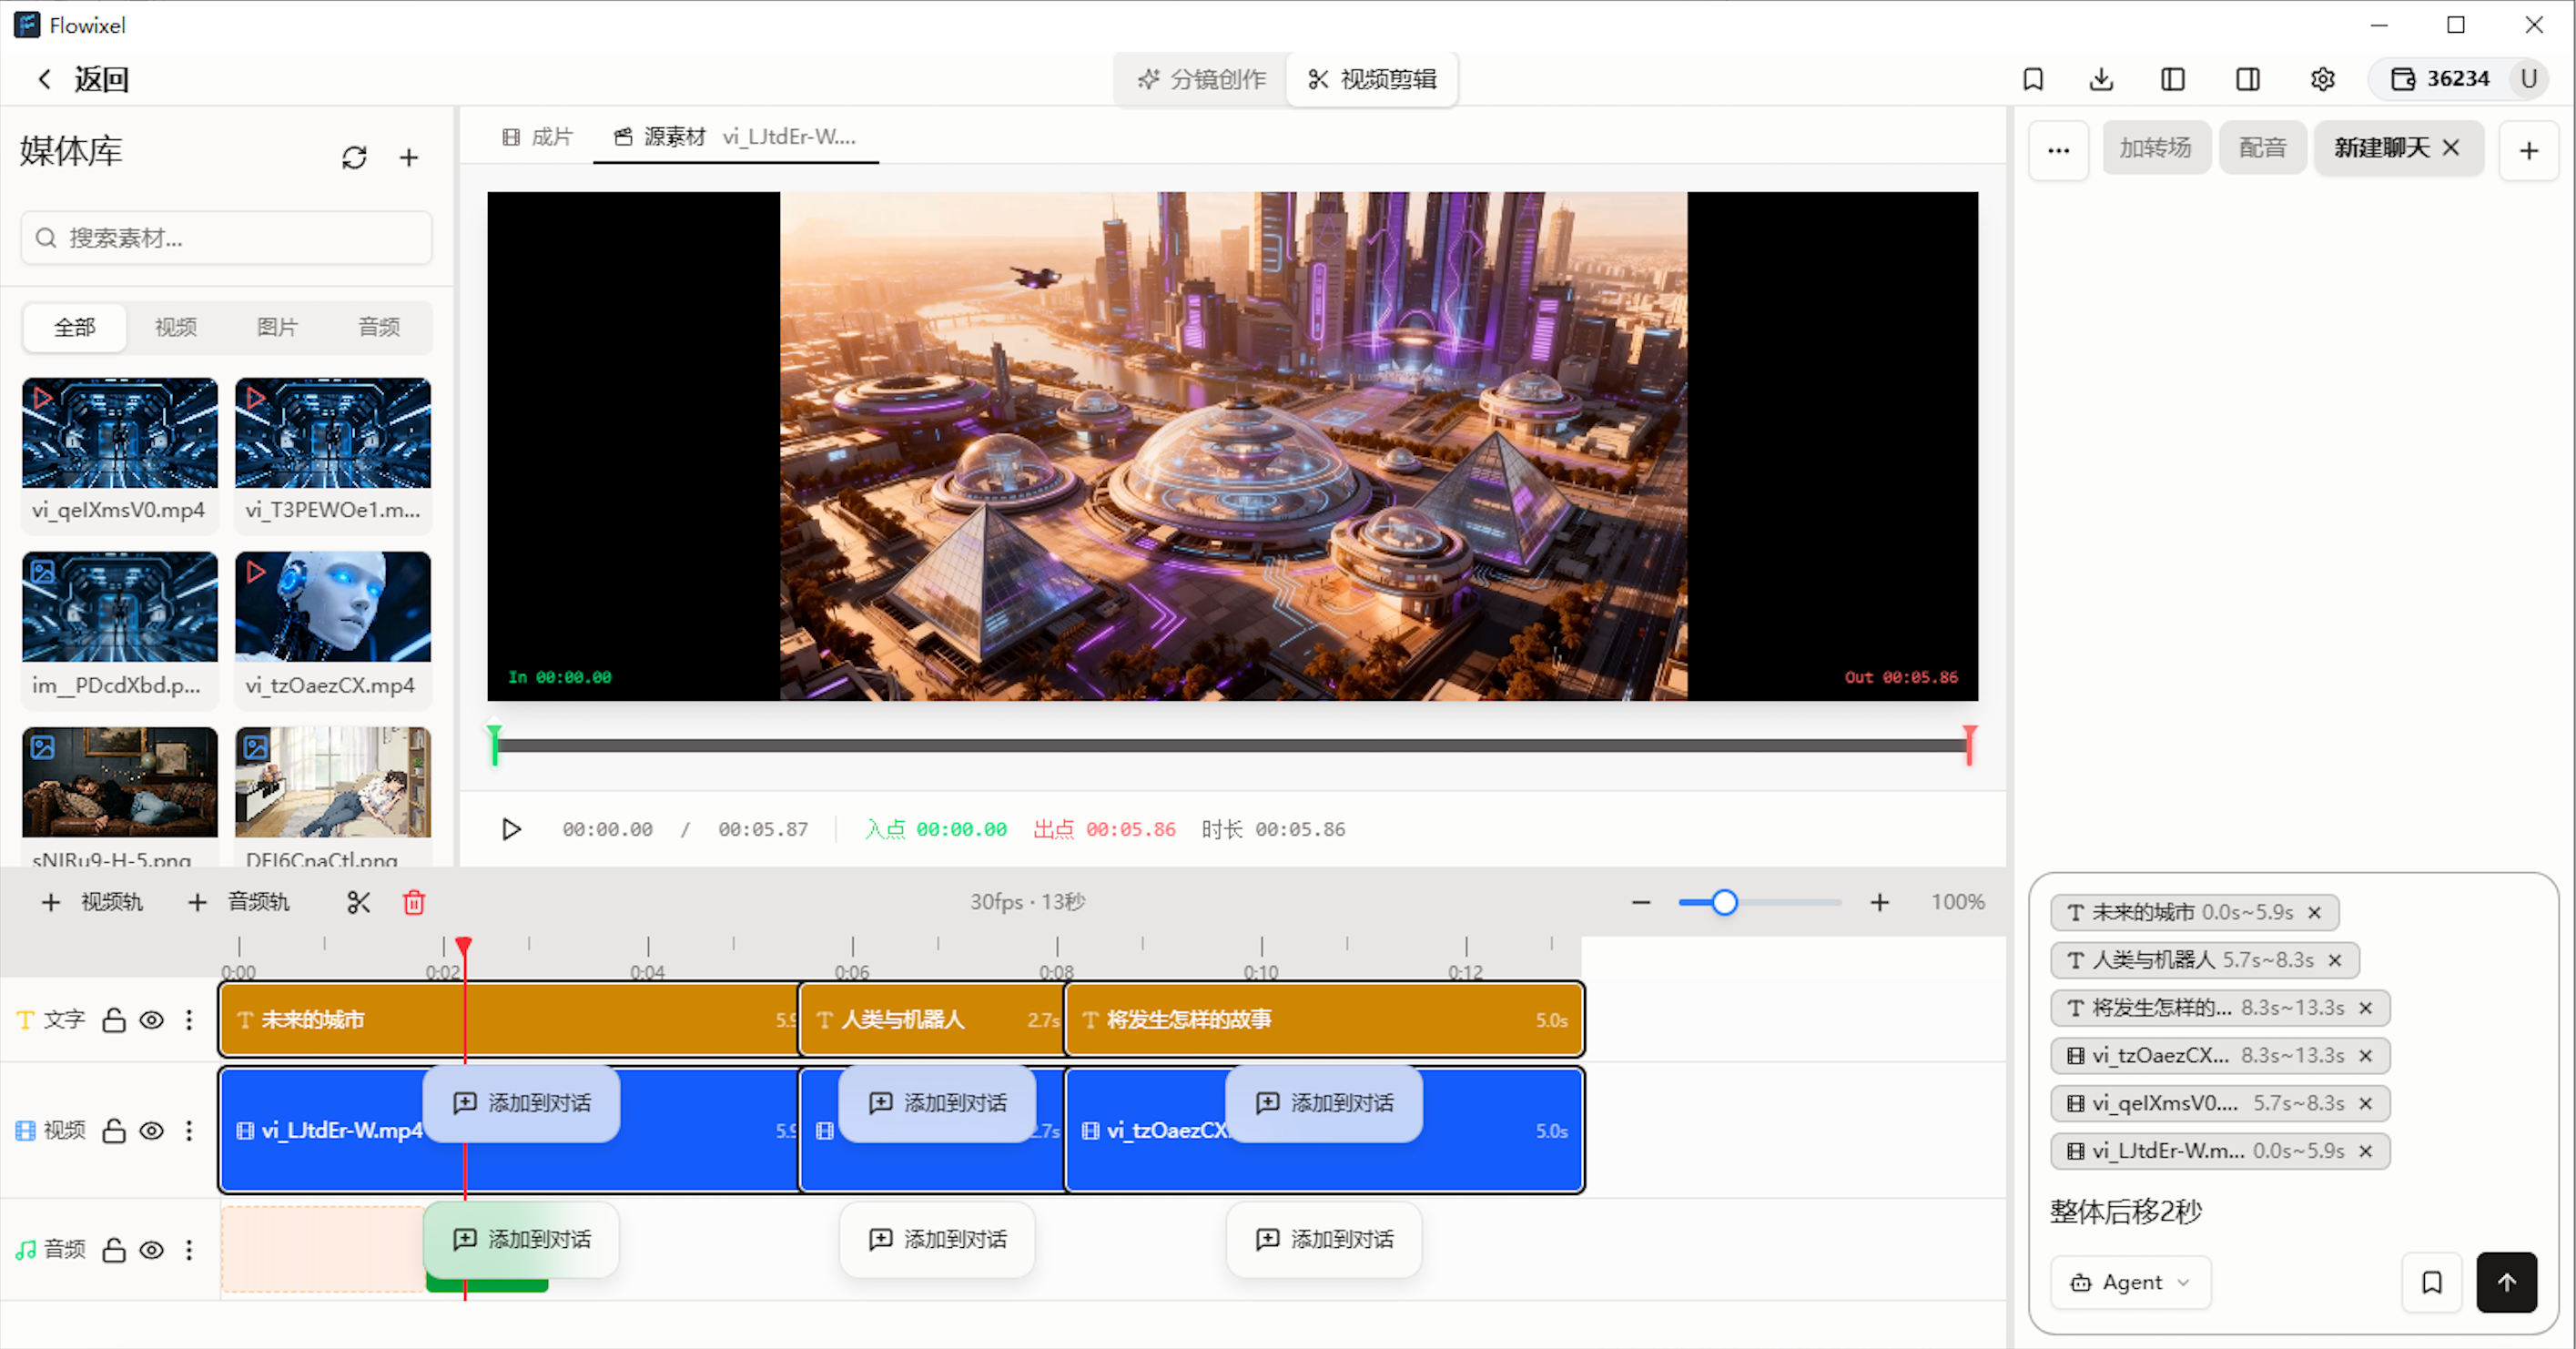Click 添加到对话 on vi_LJtdEr-W.mp4 clip
Screen dimensions: 2576x1349
(522, 1103)
